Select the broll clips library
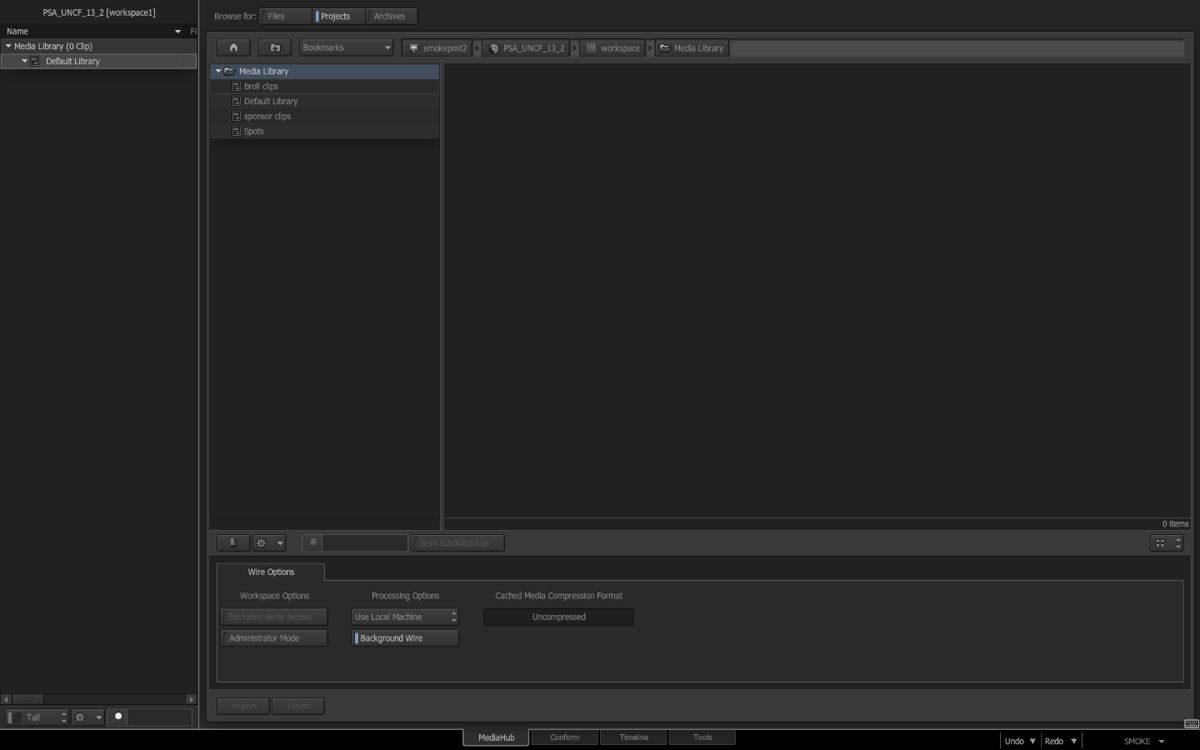The height and width of the screenshot is (750, 1200). point(261,86)
